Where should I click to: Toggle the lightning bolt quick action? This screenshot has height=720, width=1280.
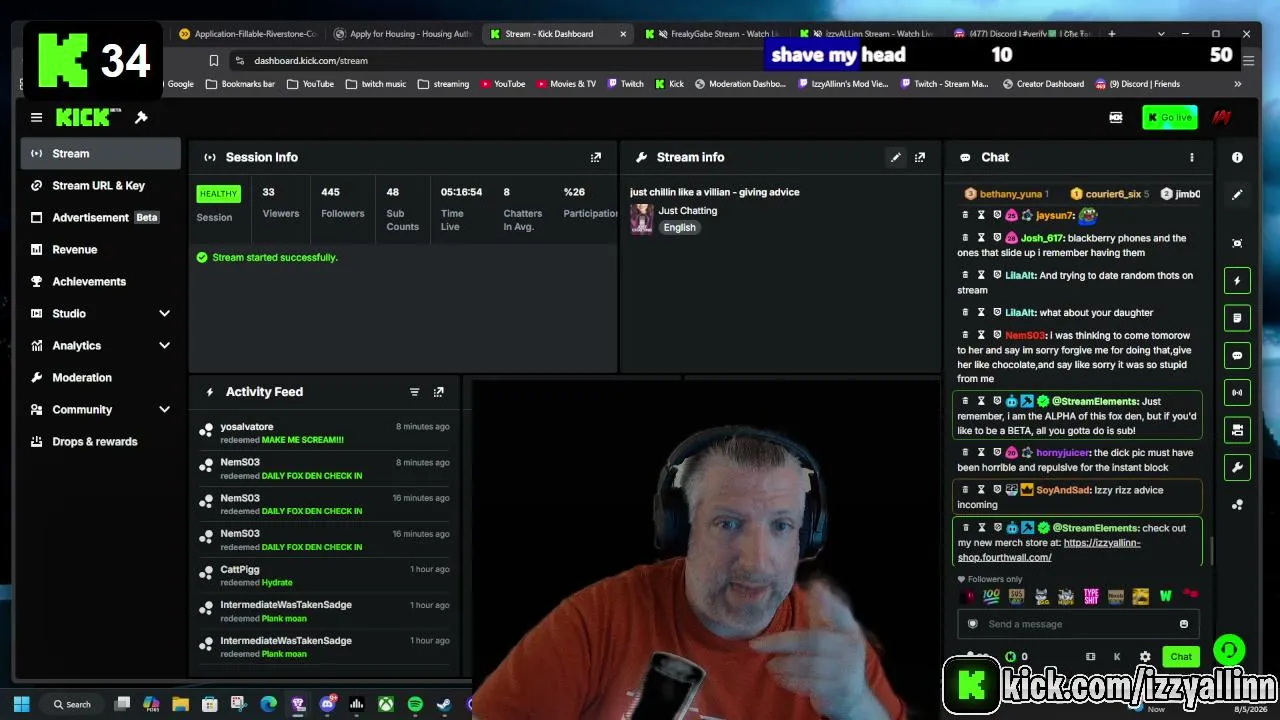tap(1237, 281)
